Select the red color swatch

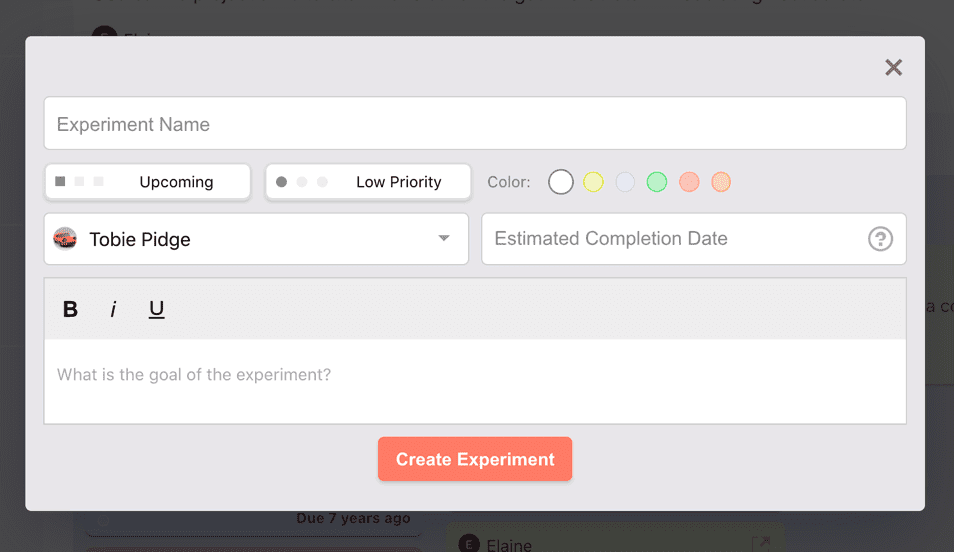click(x=689, y=182)
